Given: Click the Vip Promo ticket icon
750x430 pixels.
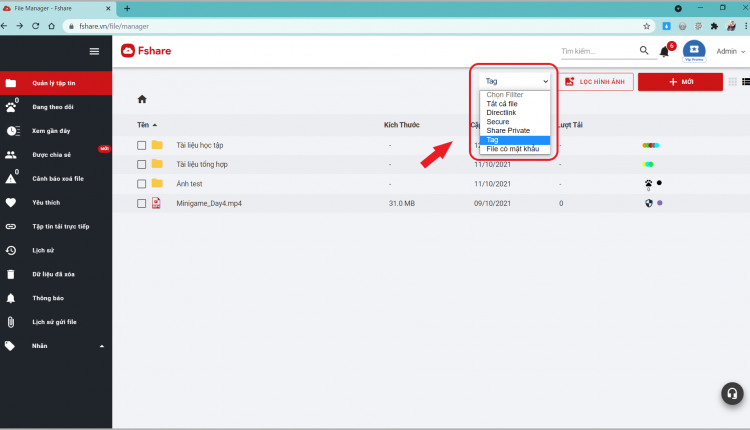Looking at the screenshot, I should [x=694, y=51].
